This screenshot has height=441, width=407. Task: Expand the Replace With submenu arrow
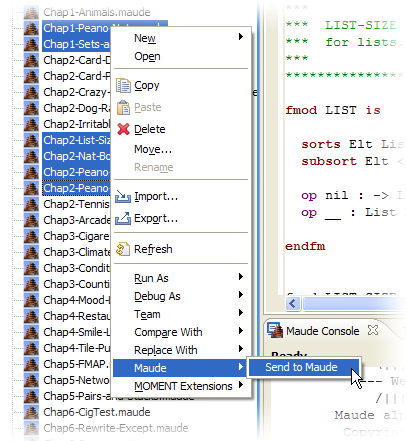coord(241,349)
